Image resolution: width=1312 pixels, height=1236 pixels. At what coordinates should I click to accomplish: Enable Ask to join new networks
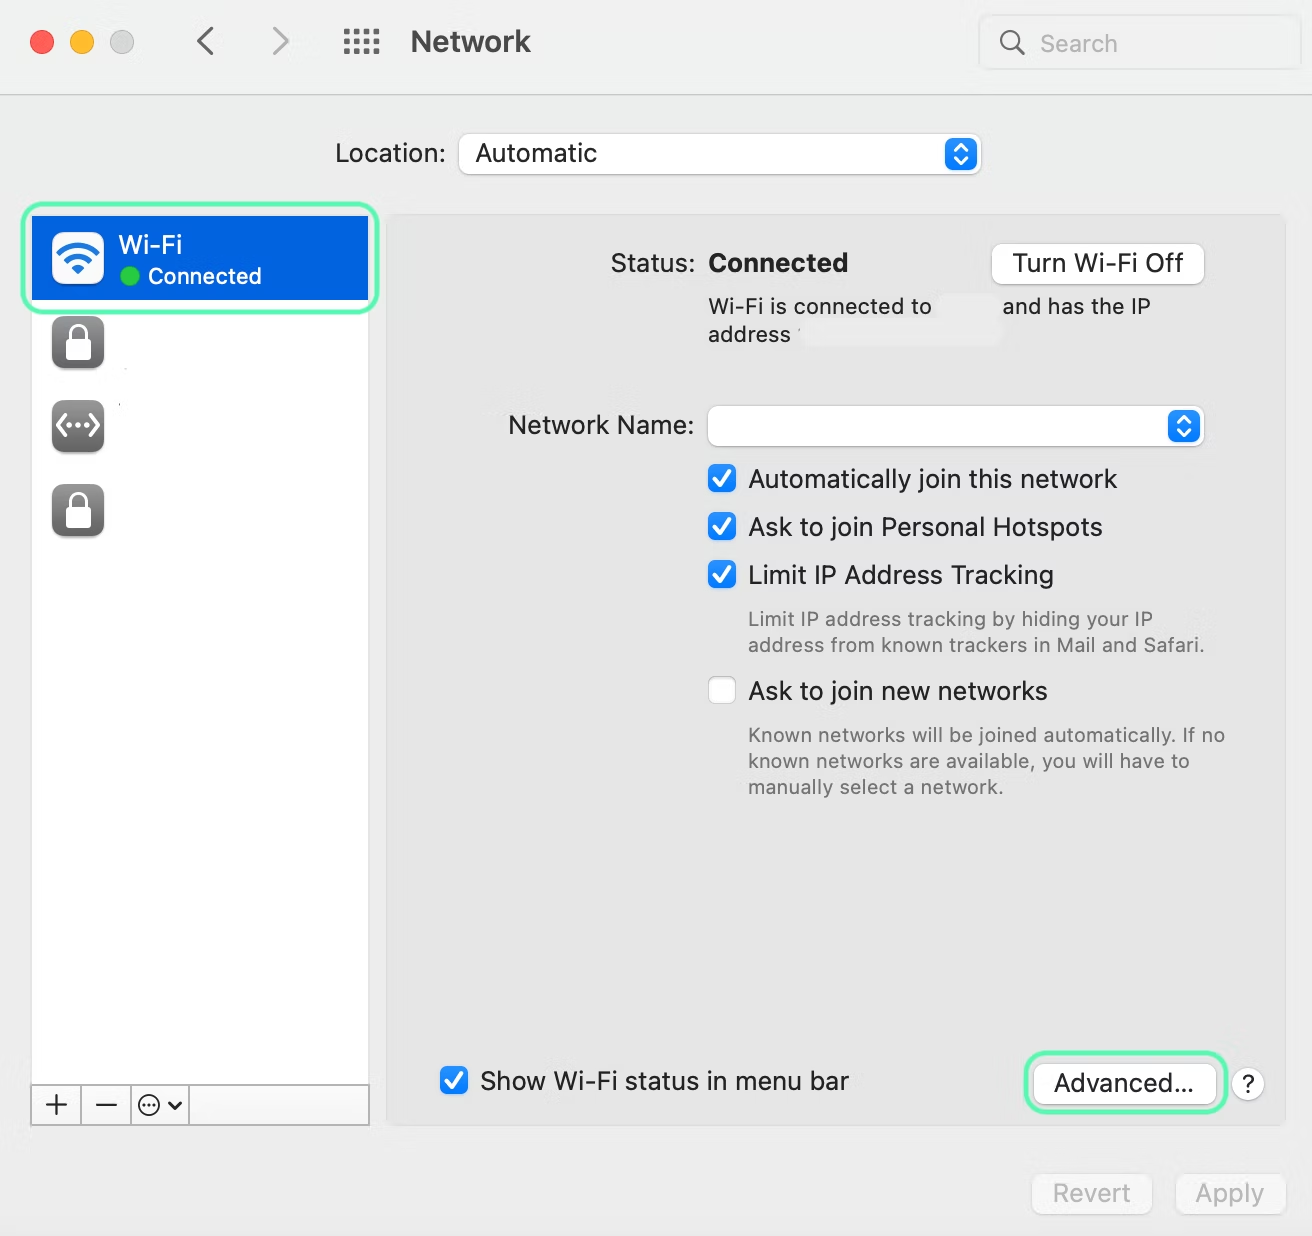[x=721, y=690]
